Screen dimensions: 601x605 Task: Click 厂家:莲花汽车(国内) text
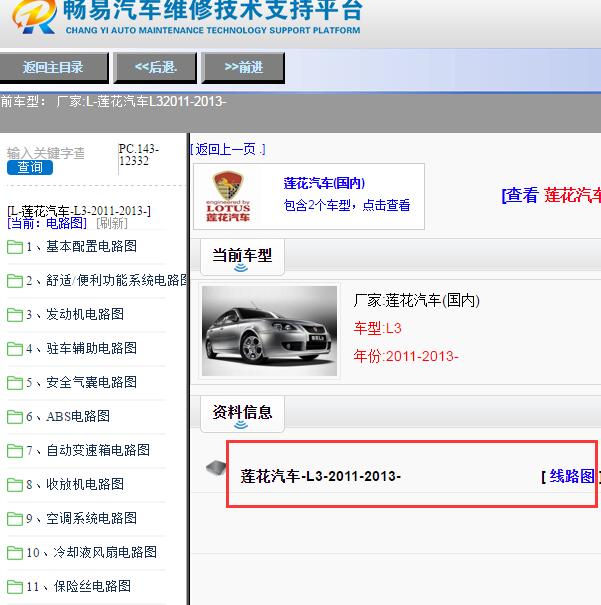point(417,300)
